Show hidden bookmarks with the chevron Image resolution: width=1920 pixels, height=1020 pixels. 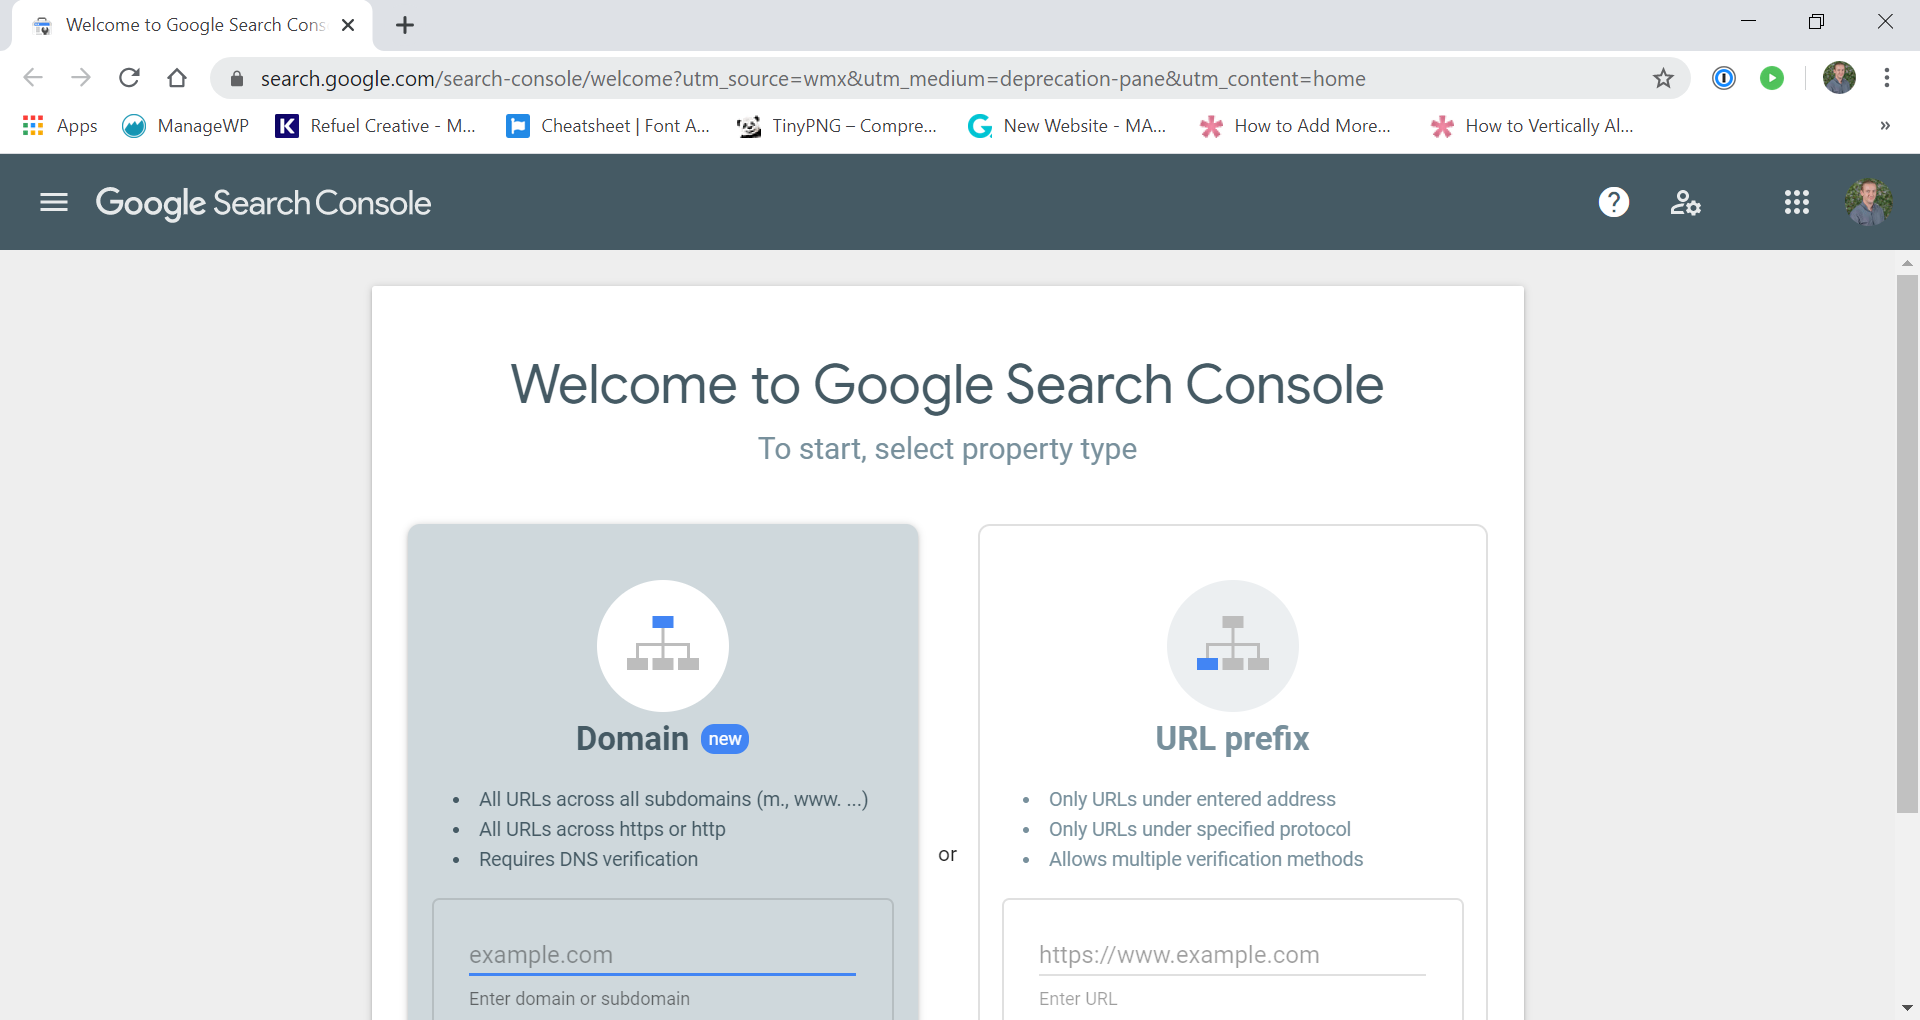1885,126
